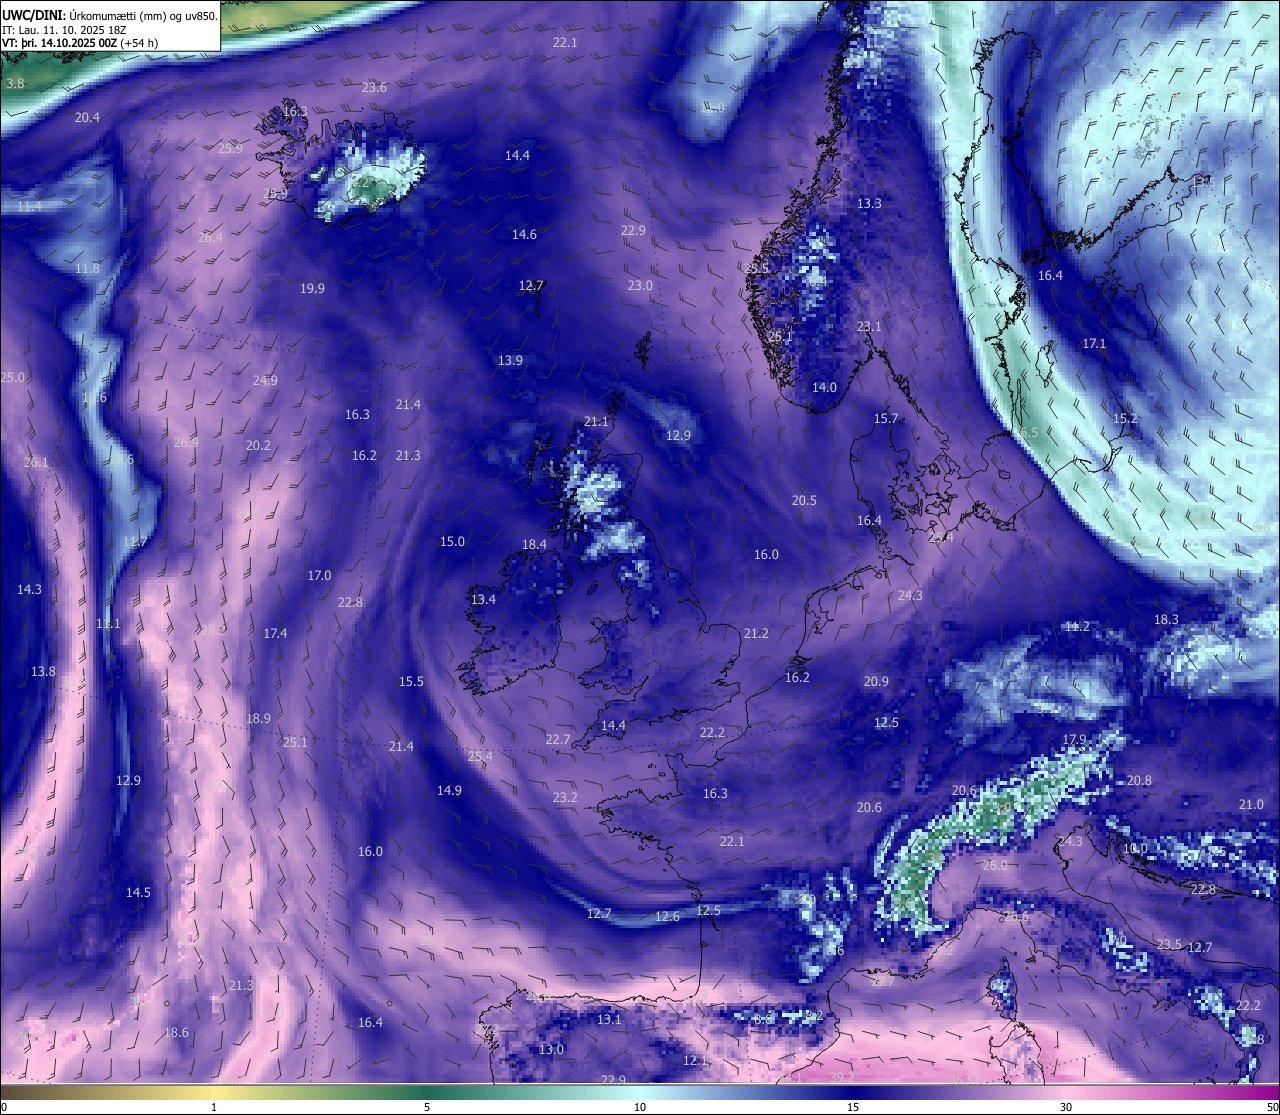This screenshot has height=1115, width=1280.
Task: Click the 25.4 value southwest of Cornwall
Action: [480, 757]
